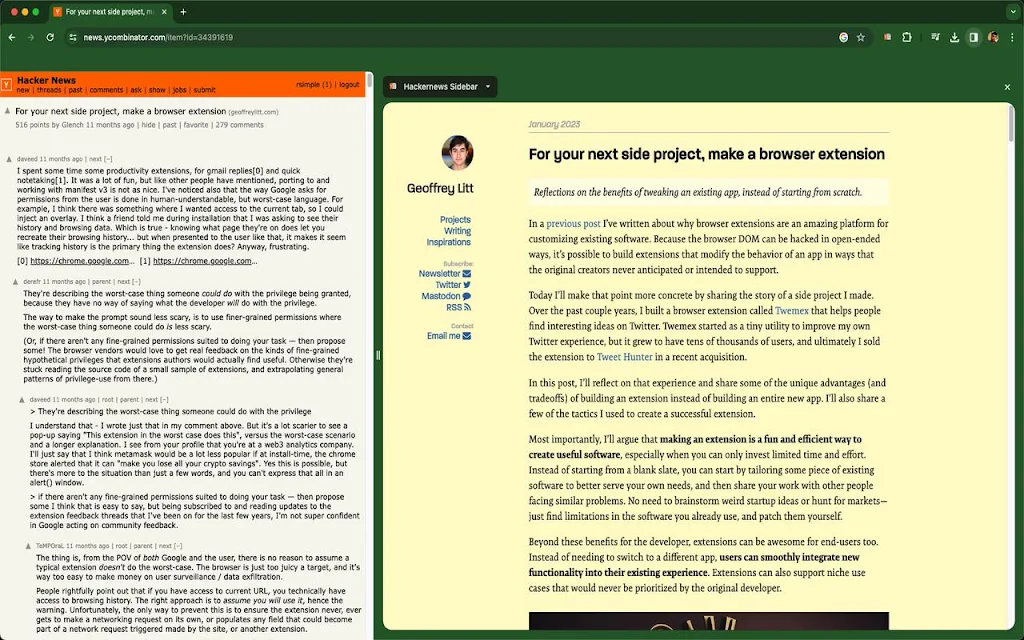Collapse daveed's reply thread

(x=164, y=399)
